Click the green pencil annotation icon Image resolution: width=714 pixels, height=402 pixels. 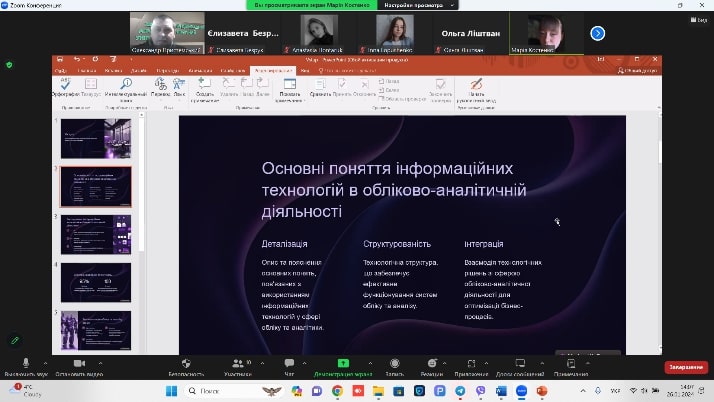click(15, 340)
